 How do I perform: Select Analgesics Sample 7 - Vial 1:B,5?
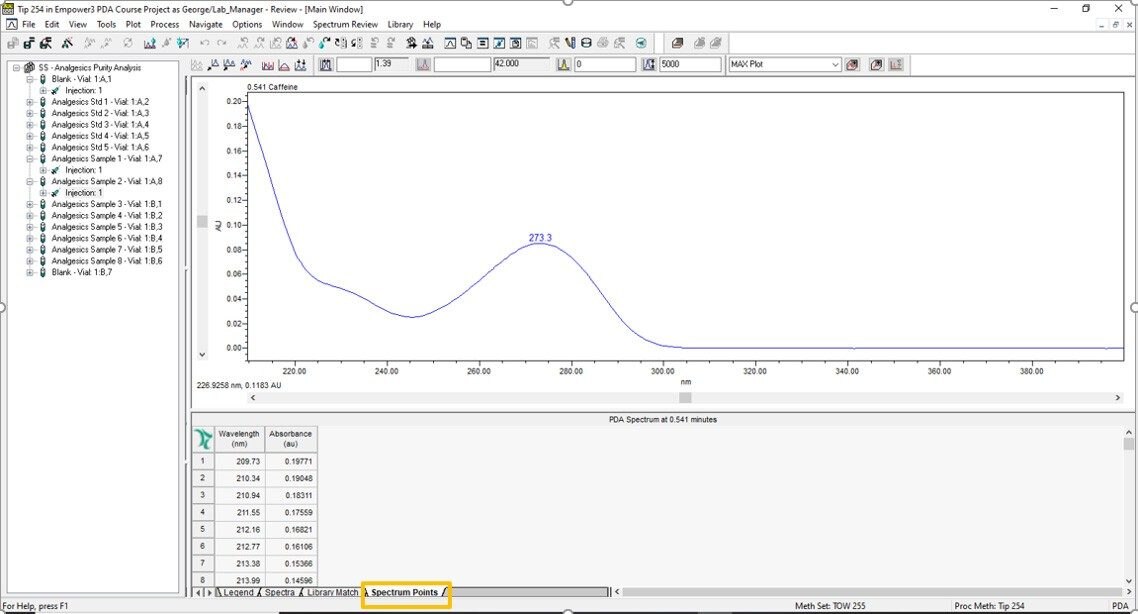(107, 250)
